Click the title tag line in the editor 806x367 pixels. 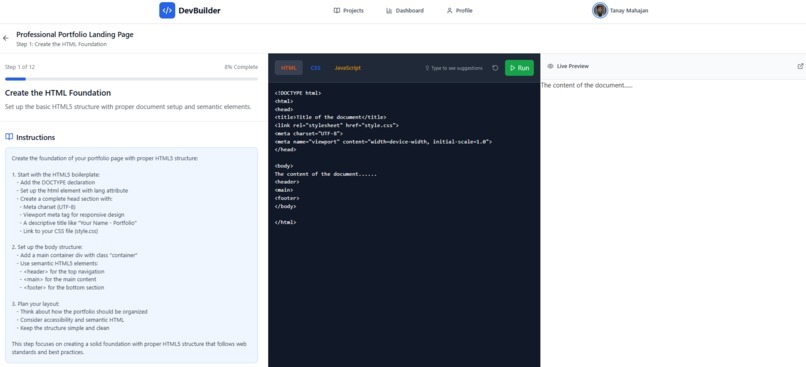click(331, 117)
